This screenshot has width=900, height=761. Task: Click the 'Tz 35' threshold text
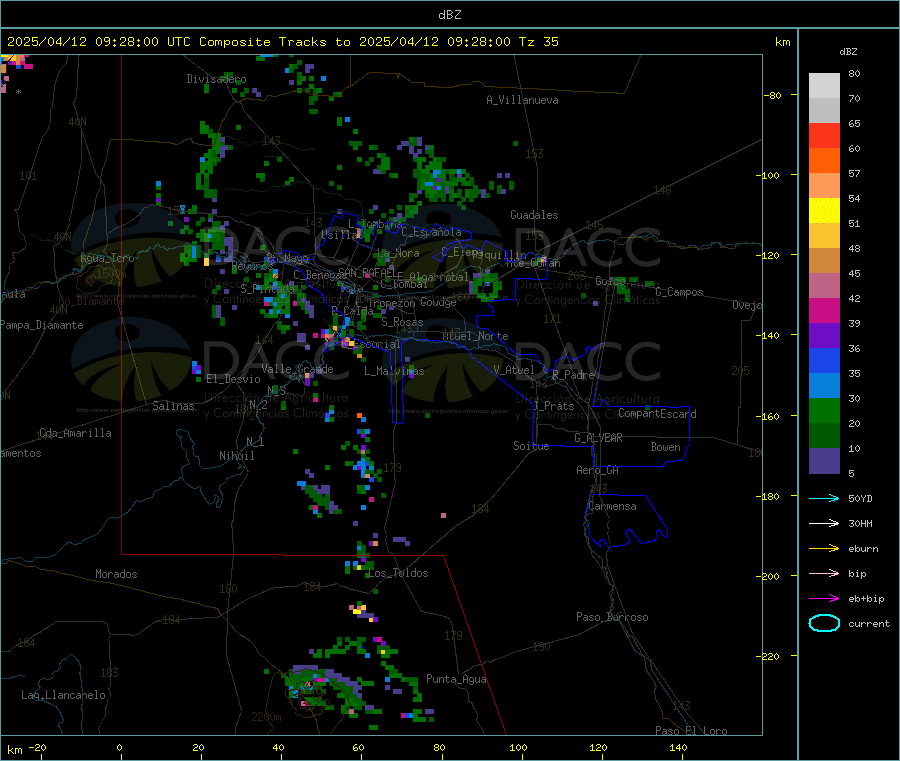(538, 42)
